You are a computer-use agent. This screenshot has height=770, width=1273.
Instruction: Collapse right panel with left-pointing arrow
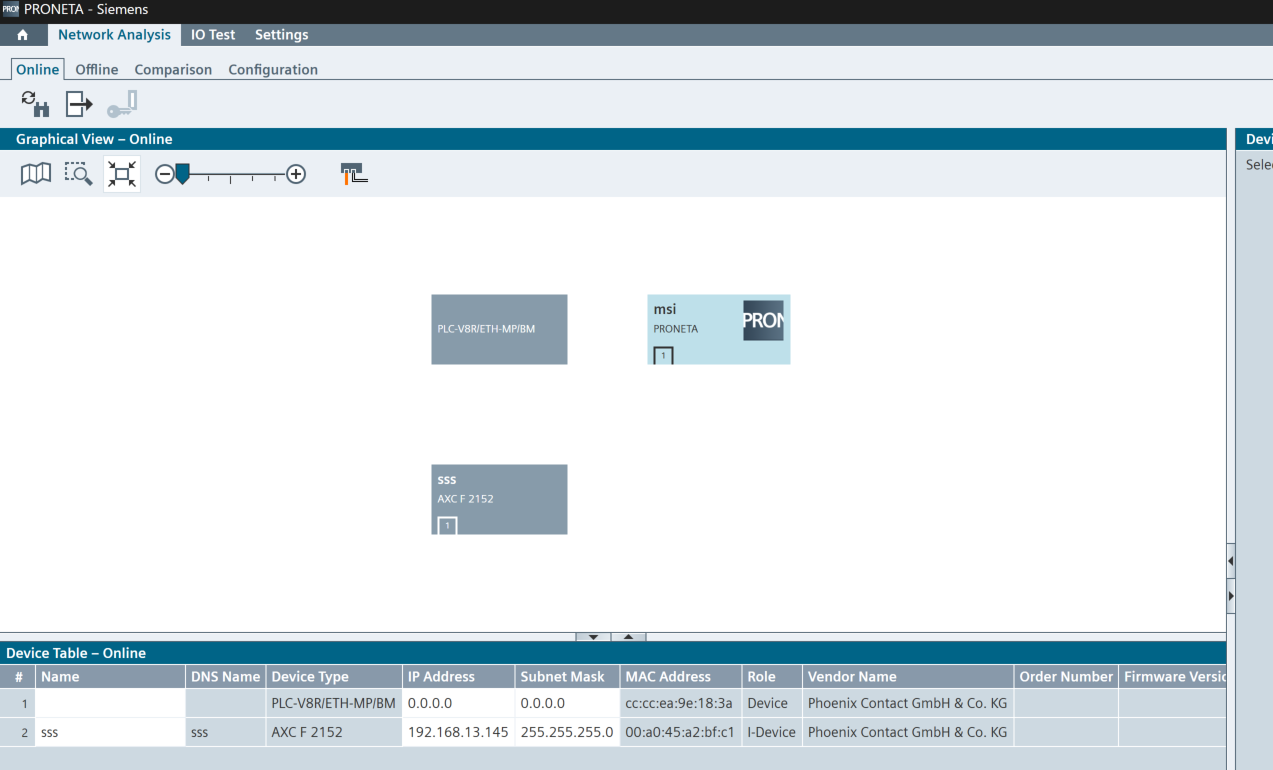click(1230, 561)
